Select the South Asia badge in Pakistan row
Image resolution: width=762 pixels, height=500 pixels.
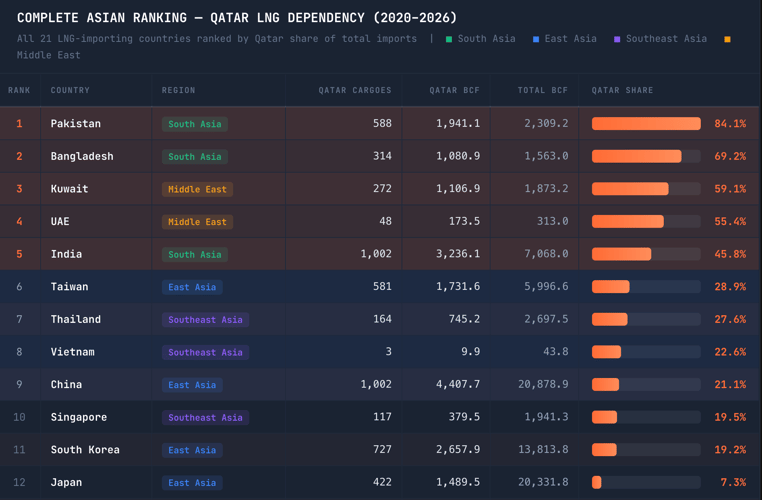pos(195,124)
